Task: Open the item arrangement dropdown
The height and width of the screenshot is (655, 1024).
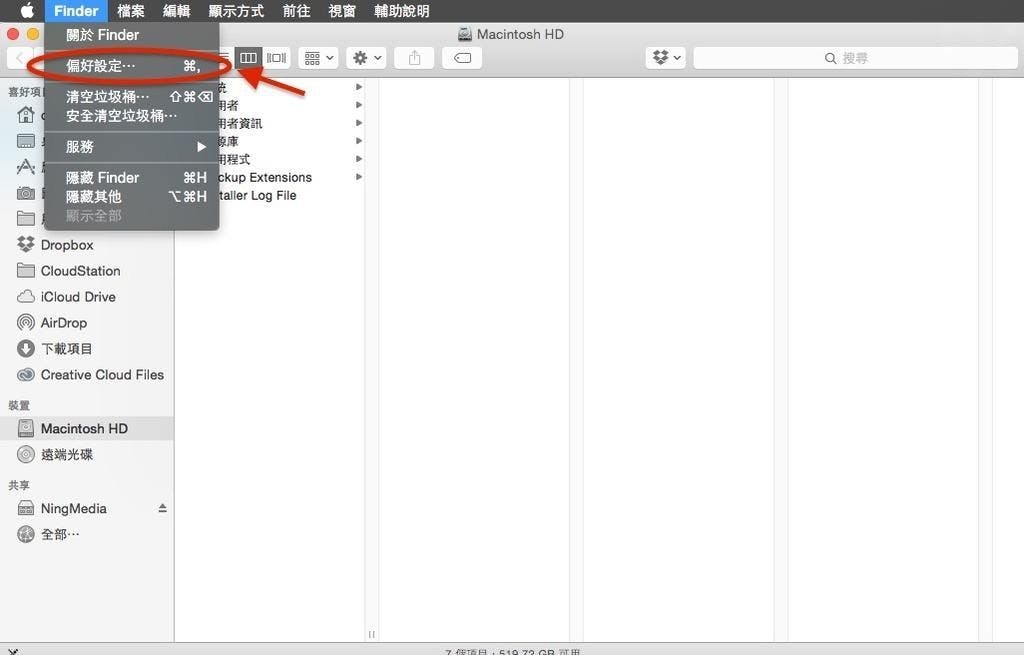Action: 318,57
